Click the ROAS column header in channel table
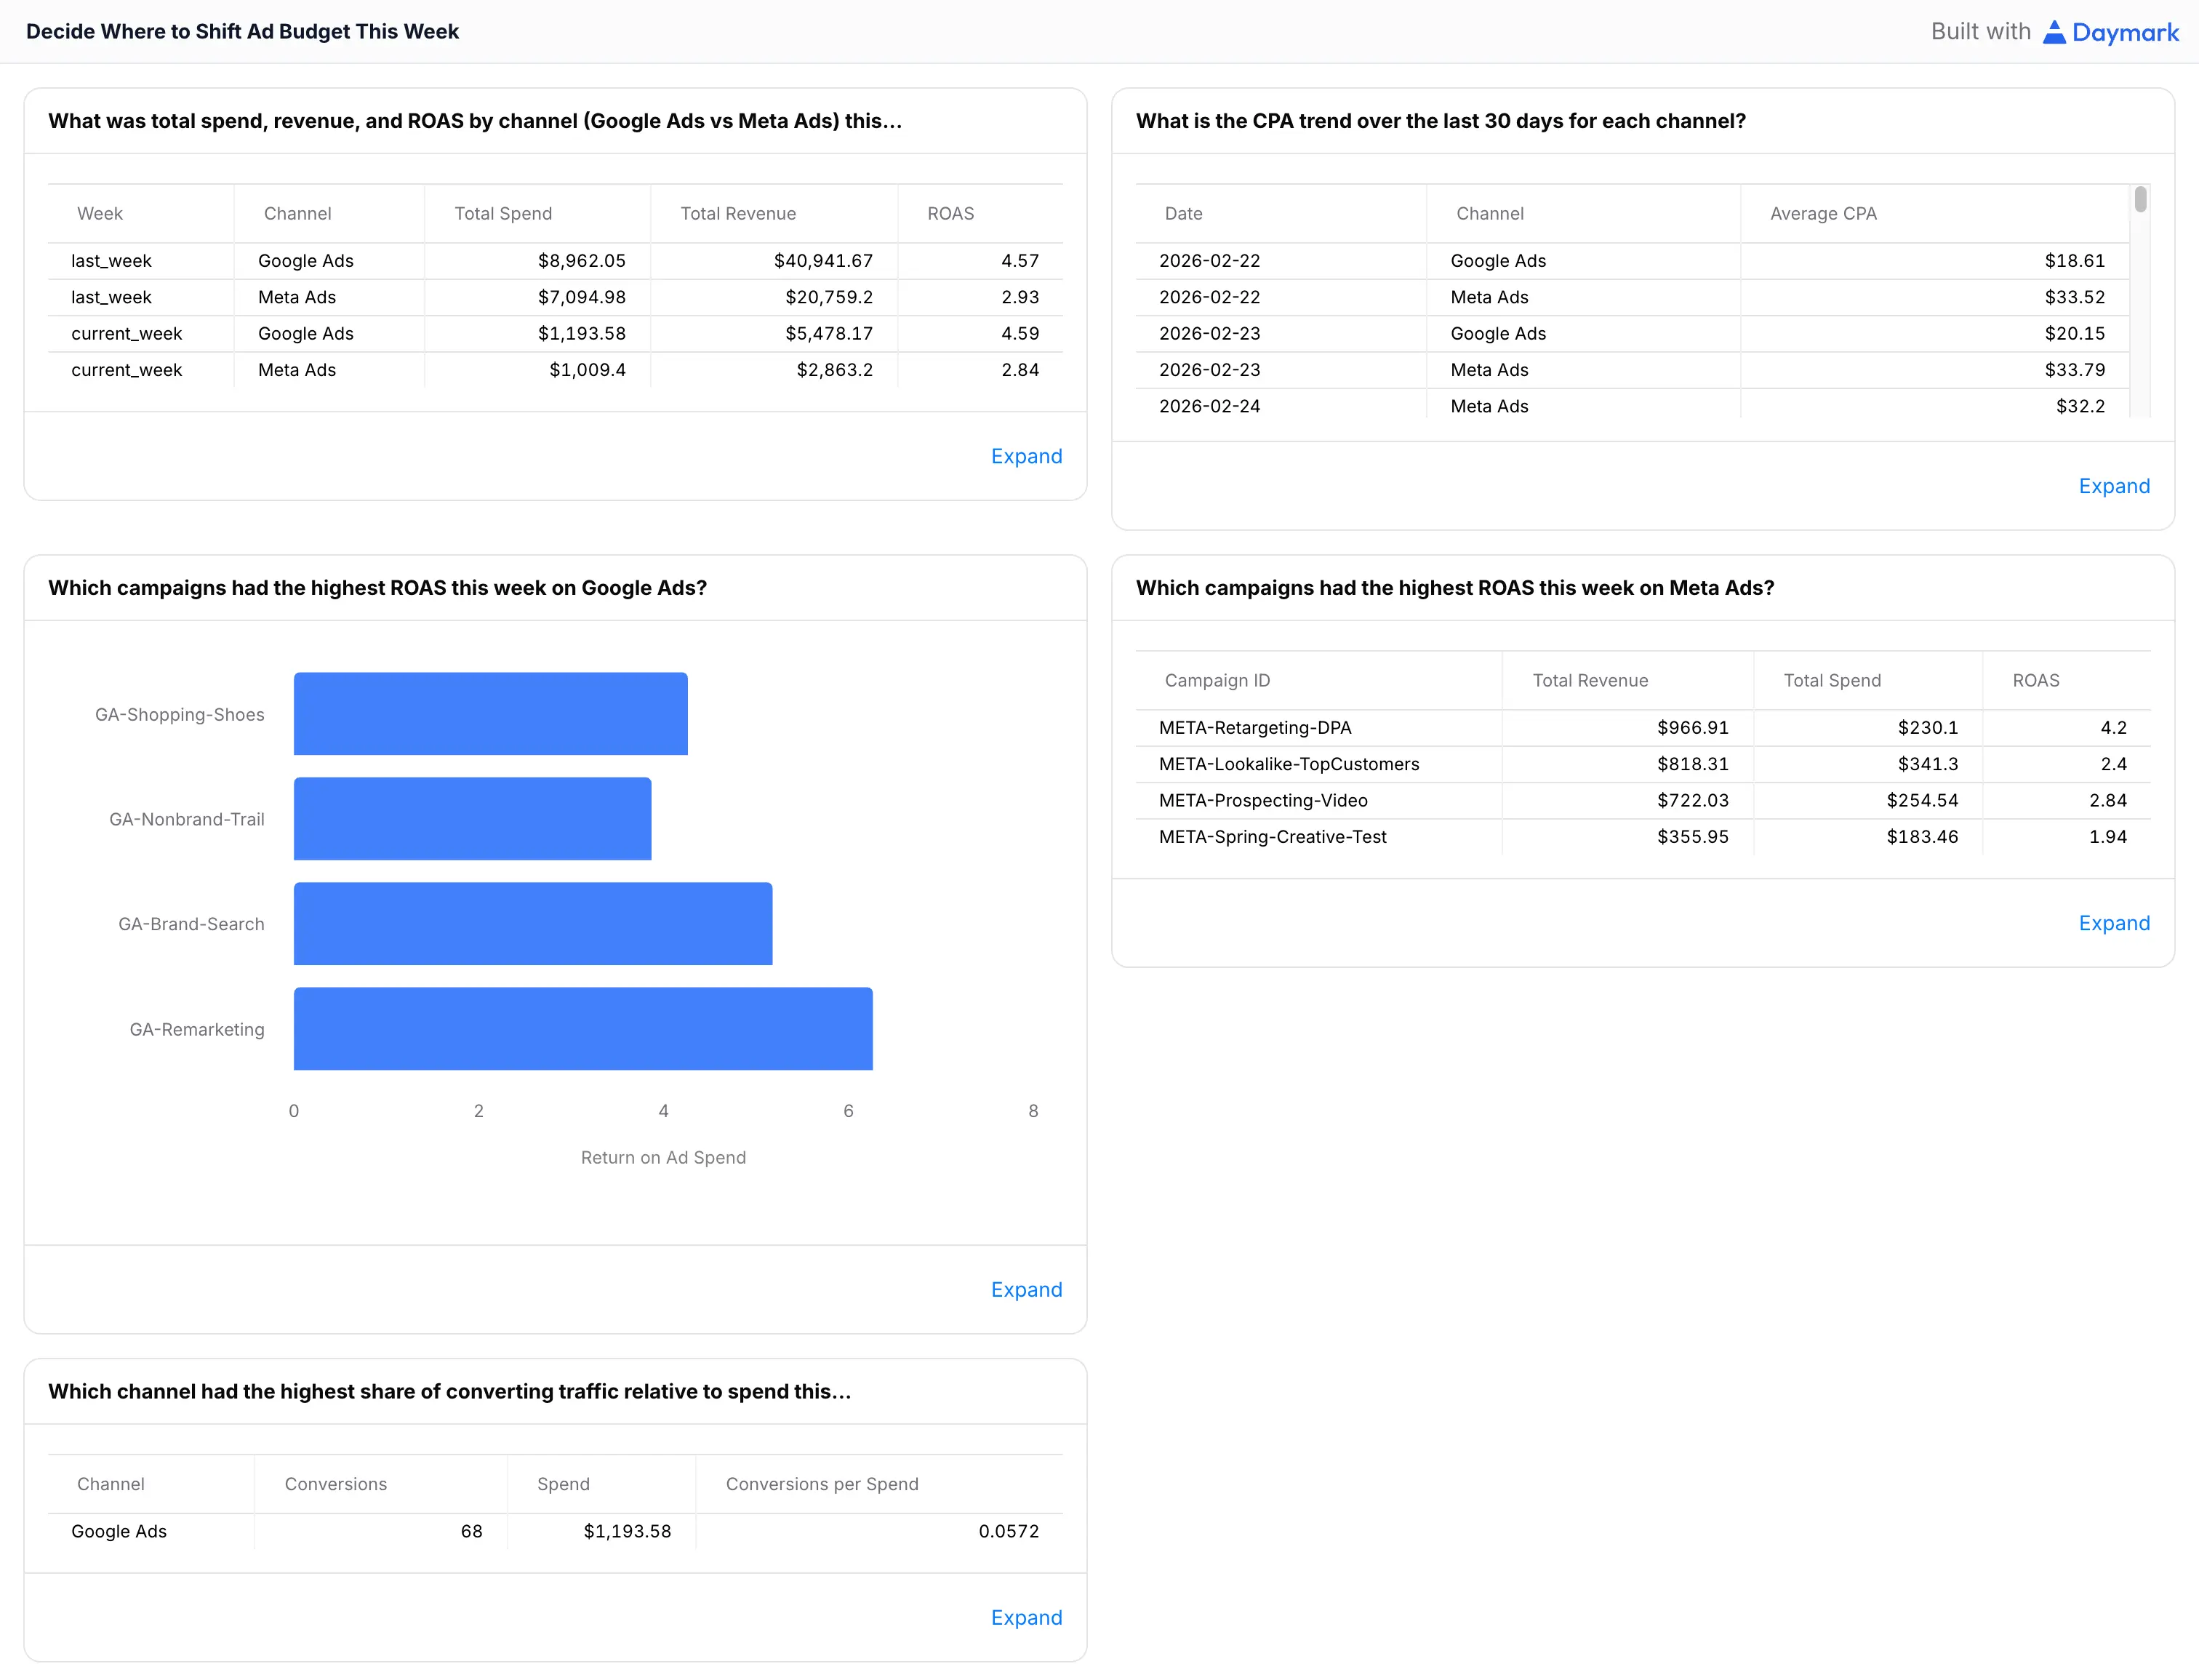 [x=950, y=214]
